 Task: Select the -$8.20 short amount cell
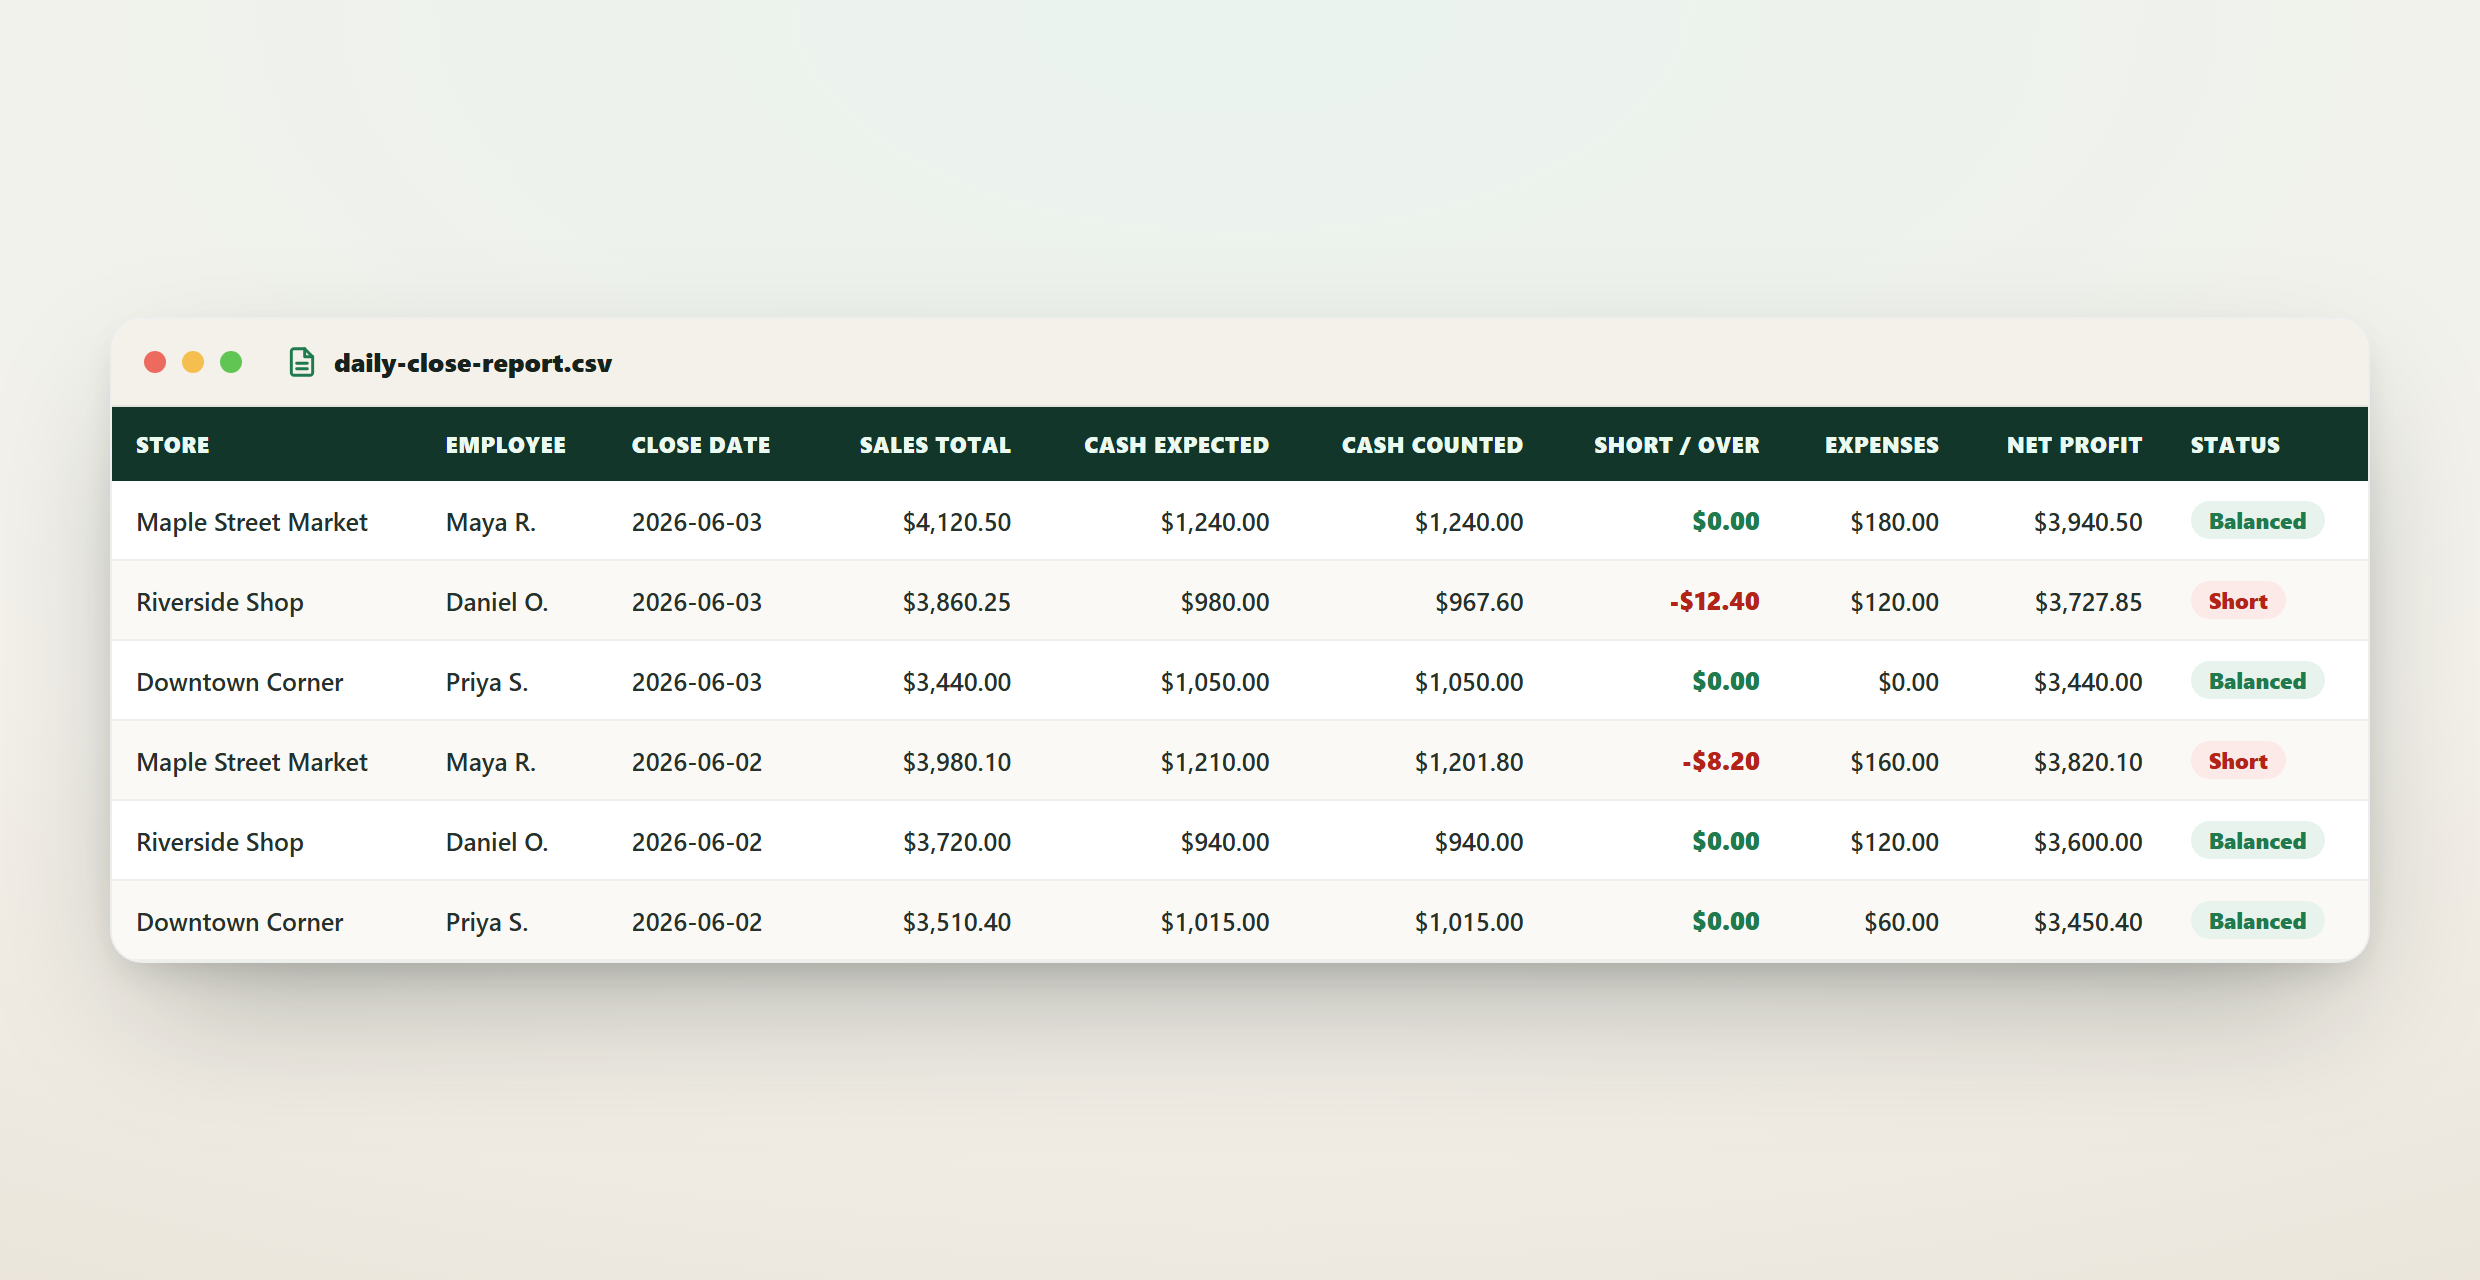click(1720, 761)
